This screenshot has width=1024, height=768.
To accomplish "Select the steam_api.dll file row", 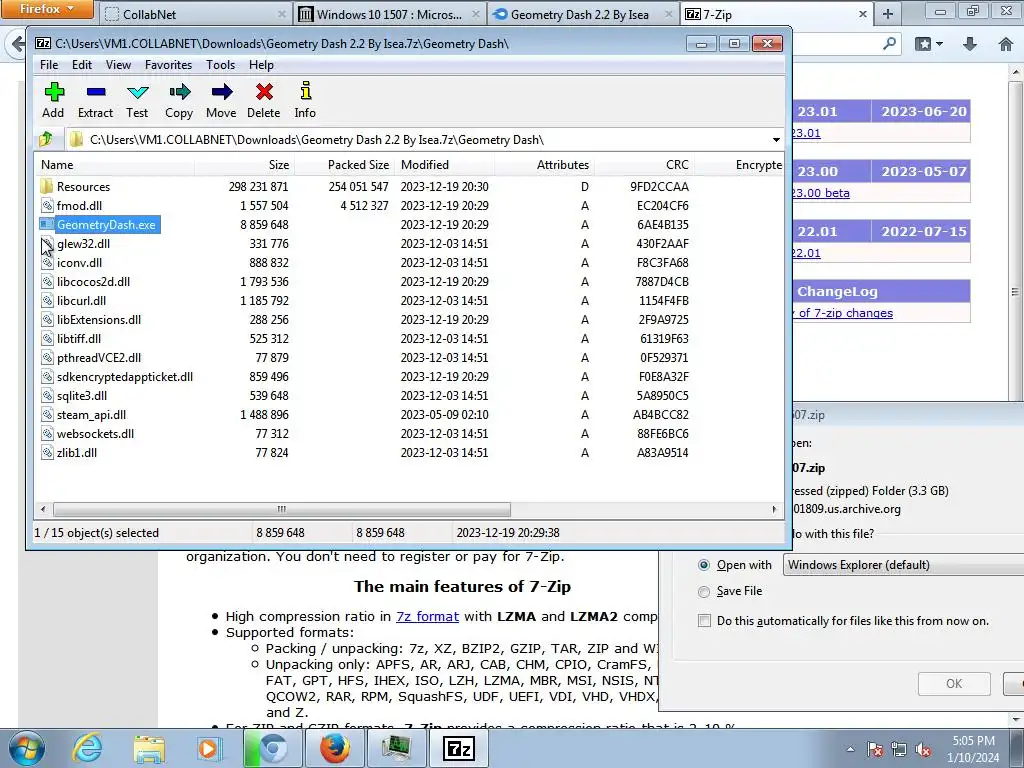I will click(x=91, y=415).
